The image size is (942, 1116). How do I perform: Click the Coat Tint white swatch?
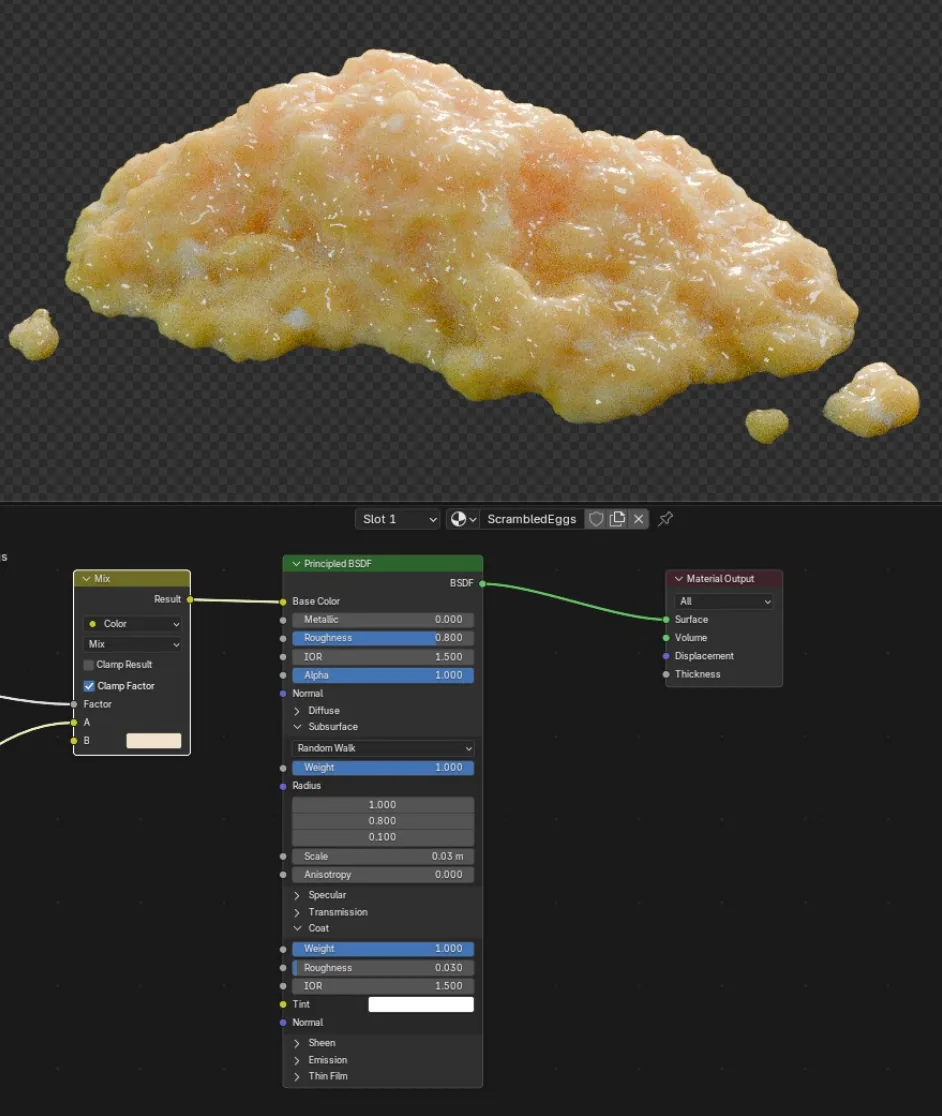point(420,1004)
